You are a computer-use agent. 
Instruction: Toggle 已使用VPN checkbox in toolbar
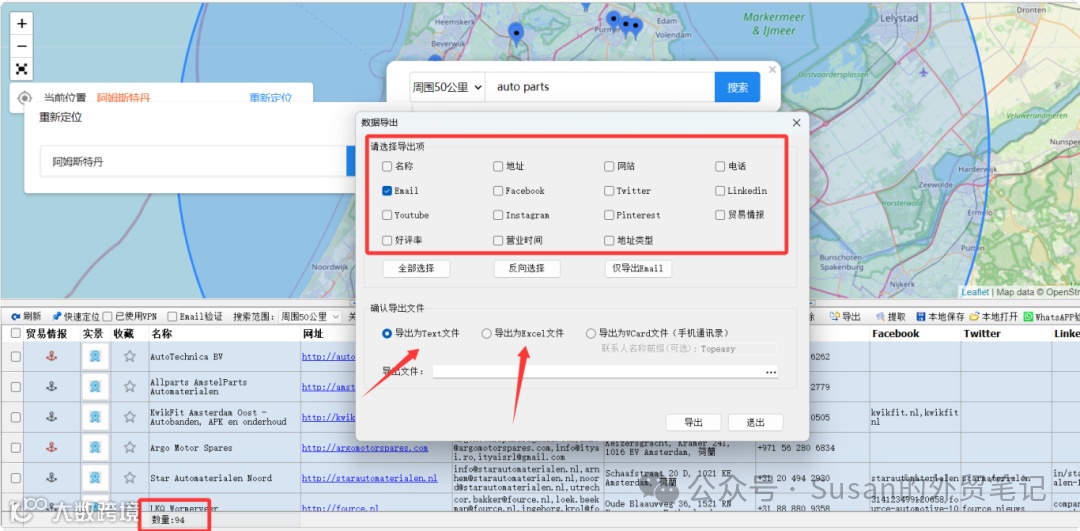pos(107,317)
